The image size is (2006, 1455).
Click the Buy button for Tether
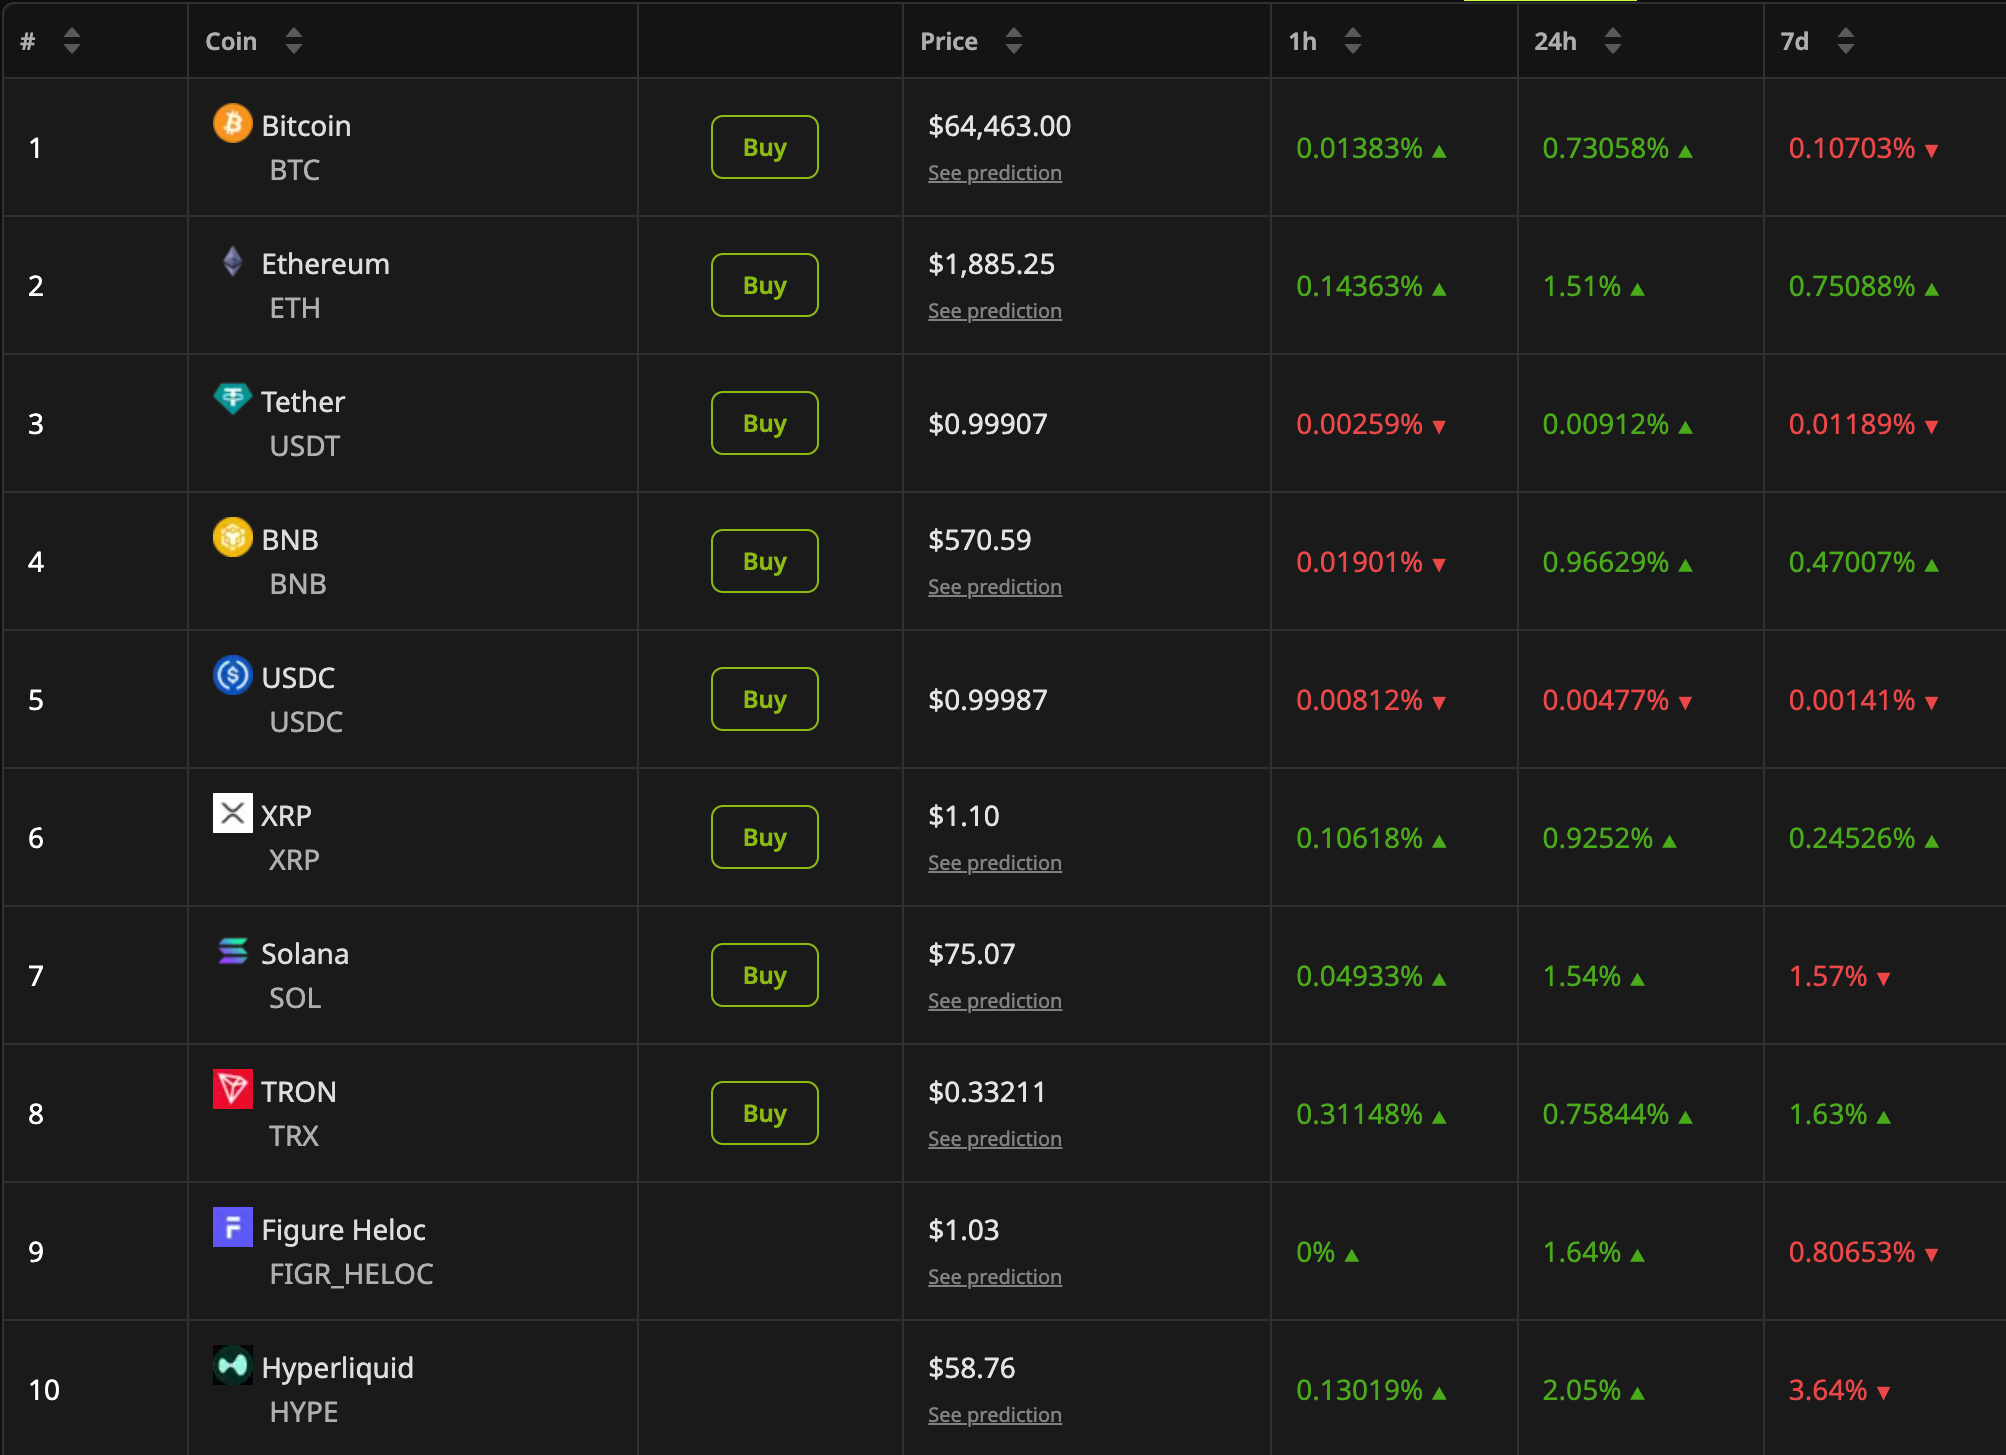(x=765, y=423)
